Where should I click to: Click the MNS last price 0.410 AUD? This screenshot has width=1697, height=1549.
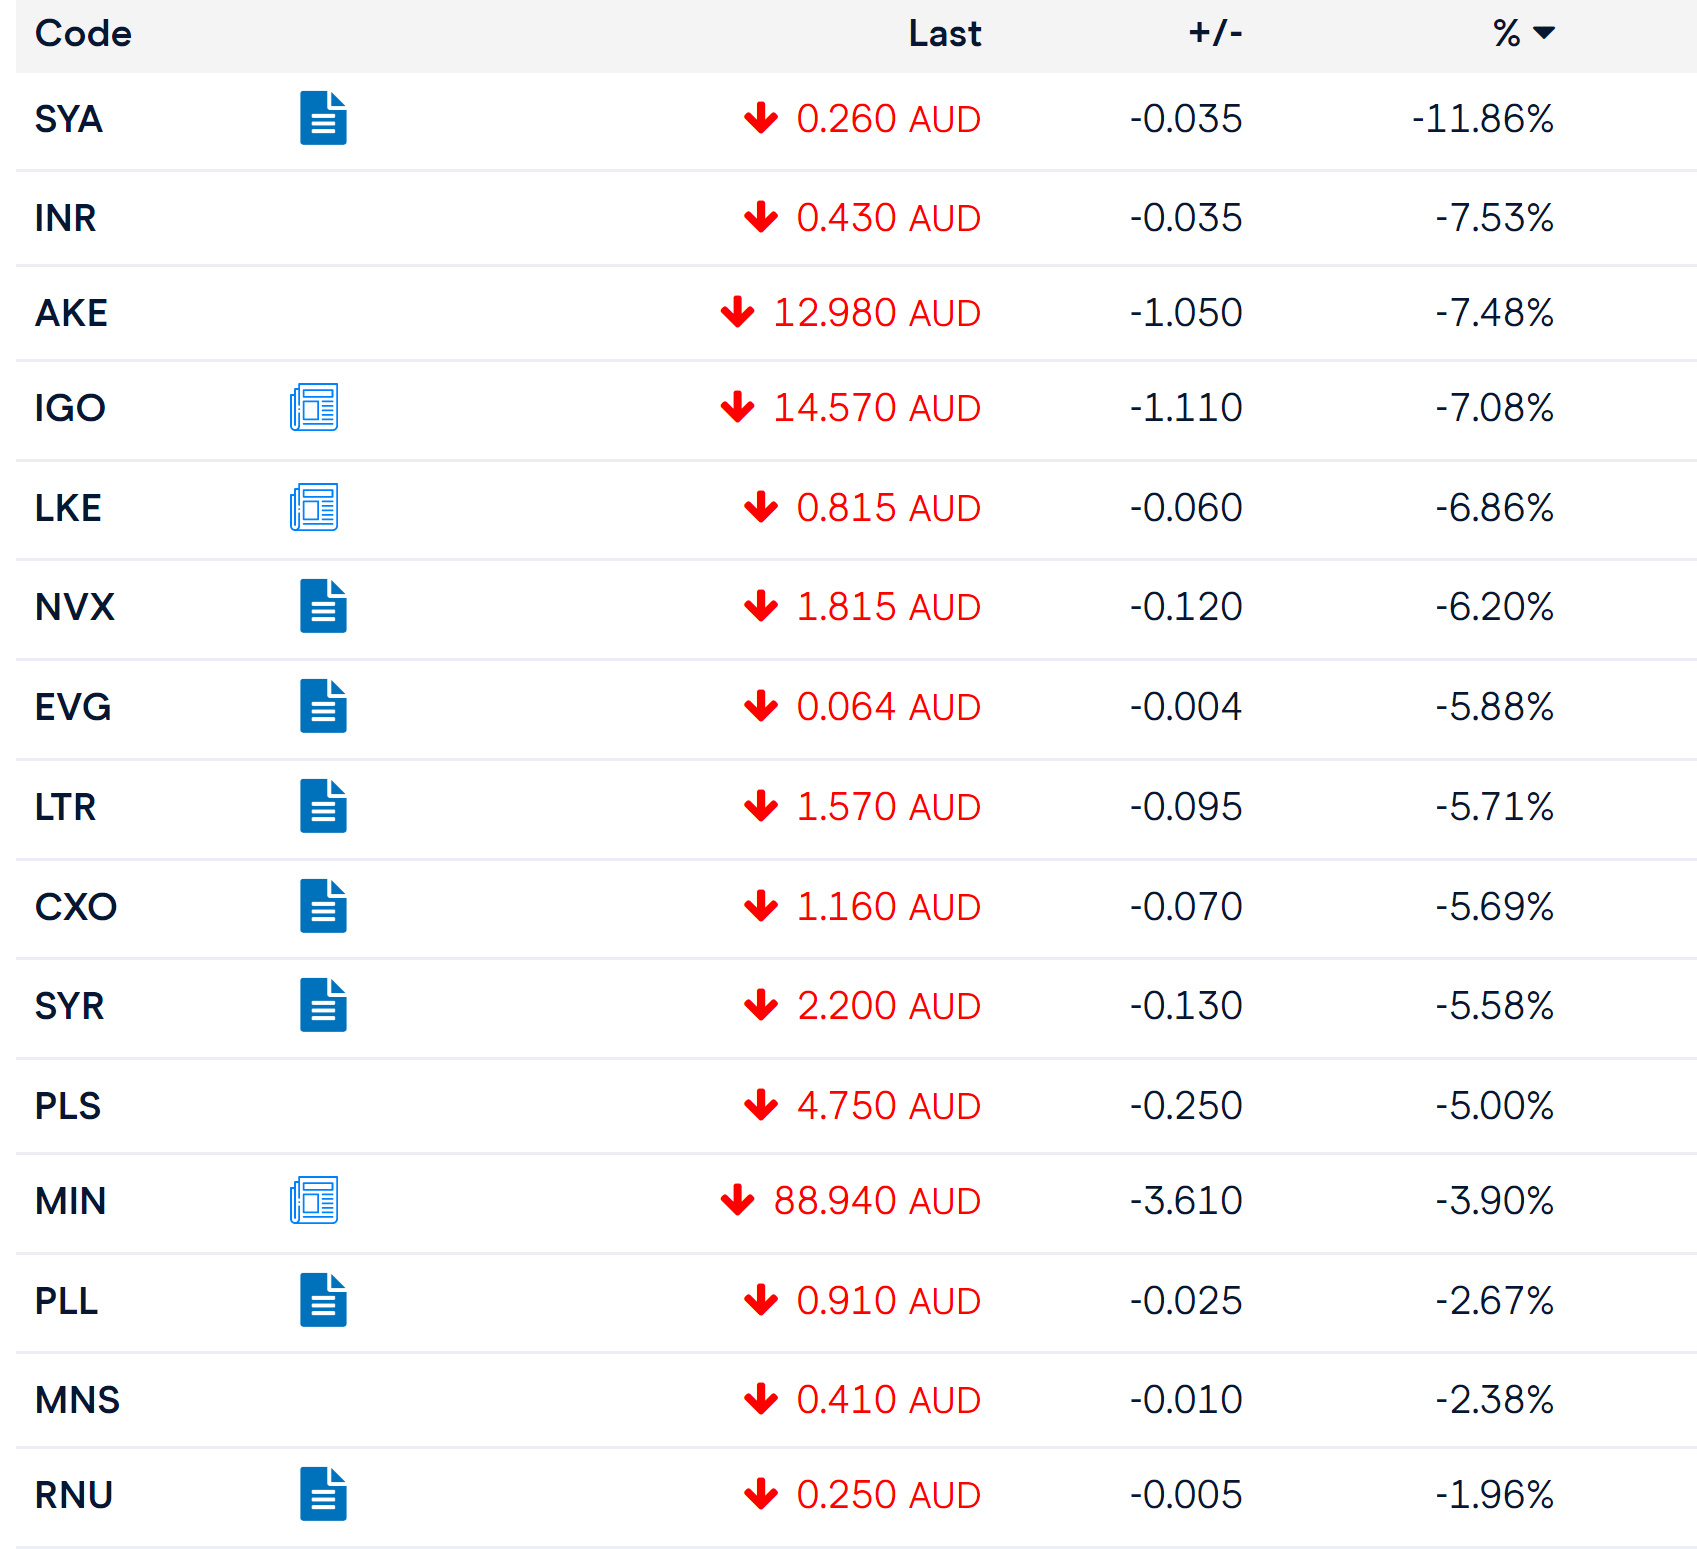coord(888,1400)
